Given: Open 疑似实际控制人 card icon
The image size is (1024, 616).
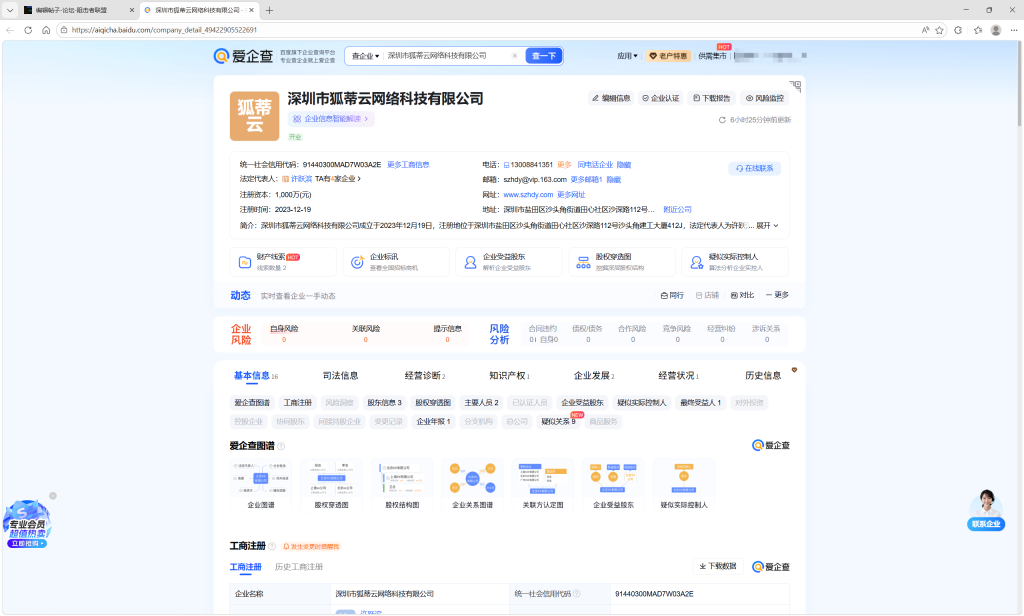Looking at the screenshot, I should pyautogui.click(x=696, y=263).
